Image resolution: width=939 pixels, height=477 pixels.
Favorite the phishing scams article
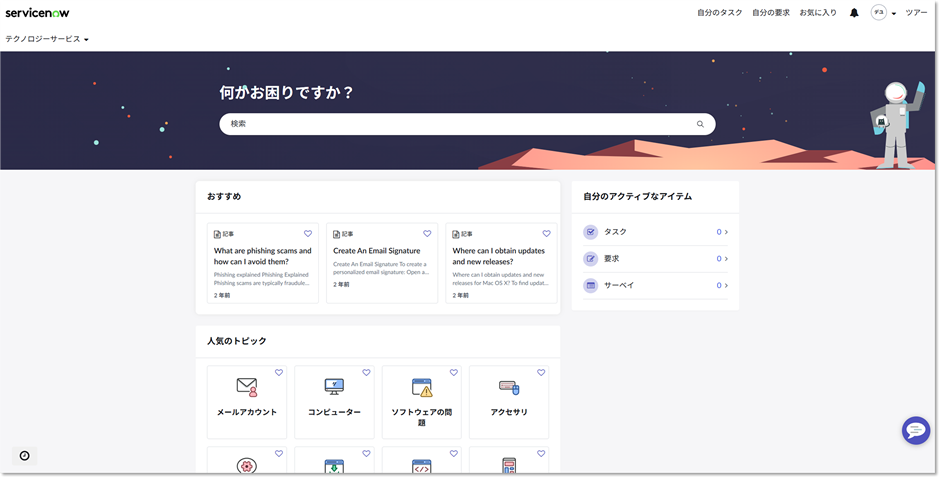[308, 233]
